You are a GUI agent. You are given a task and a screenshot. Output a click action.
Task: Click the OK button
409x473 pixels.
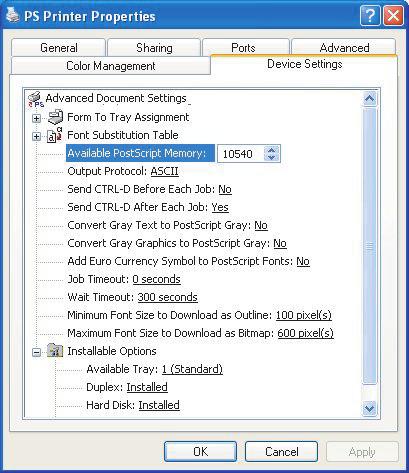click(x=200, y=452)
